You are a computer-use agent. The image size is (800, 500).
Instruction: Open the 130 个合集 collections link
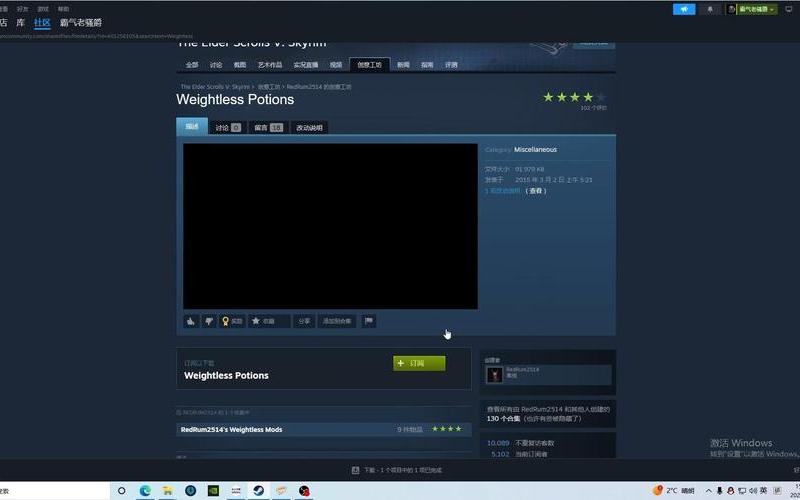point(503,419)
